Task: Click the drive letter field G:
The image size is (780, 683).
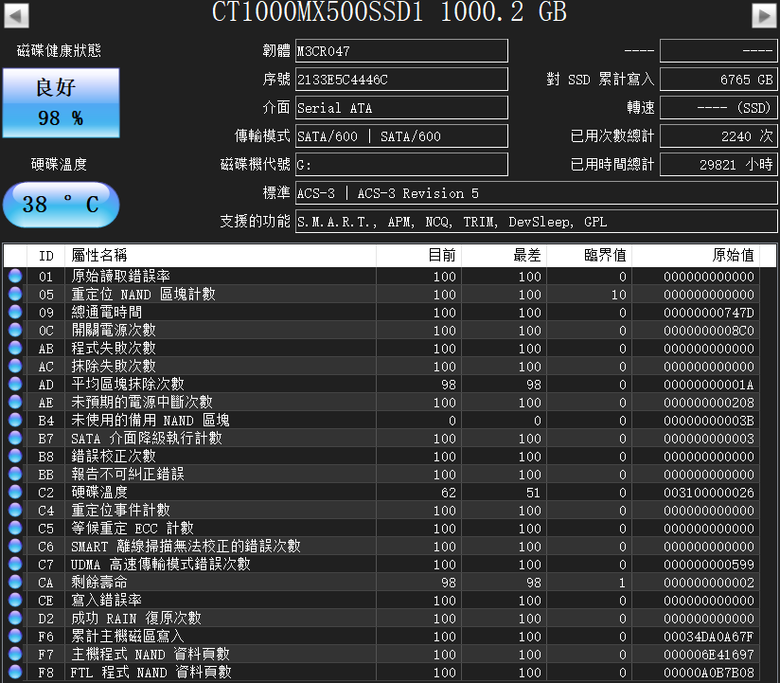Action: point(401,164)
